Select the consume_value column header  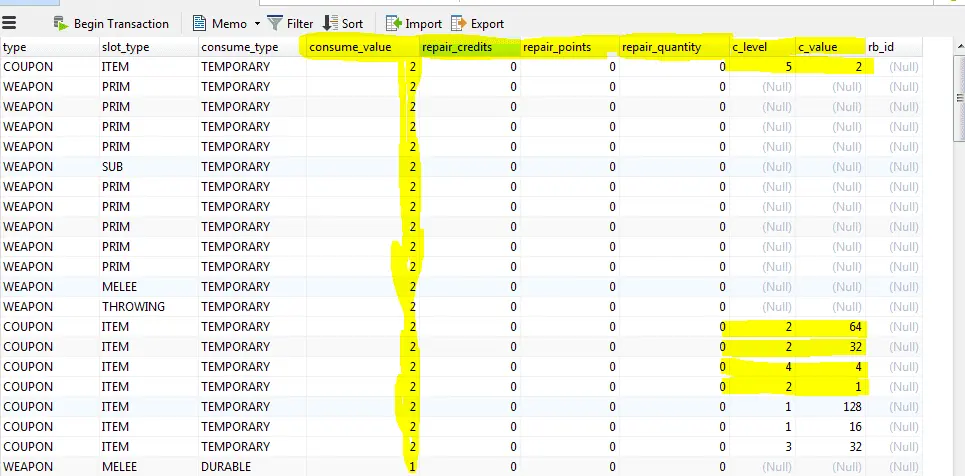(363, 47)
